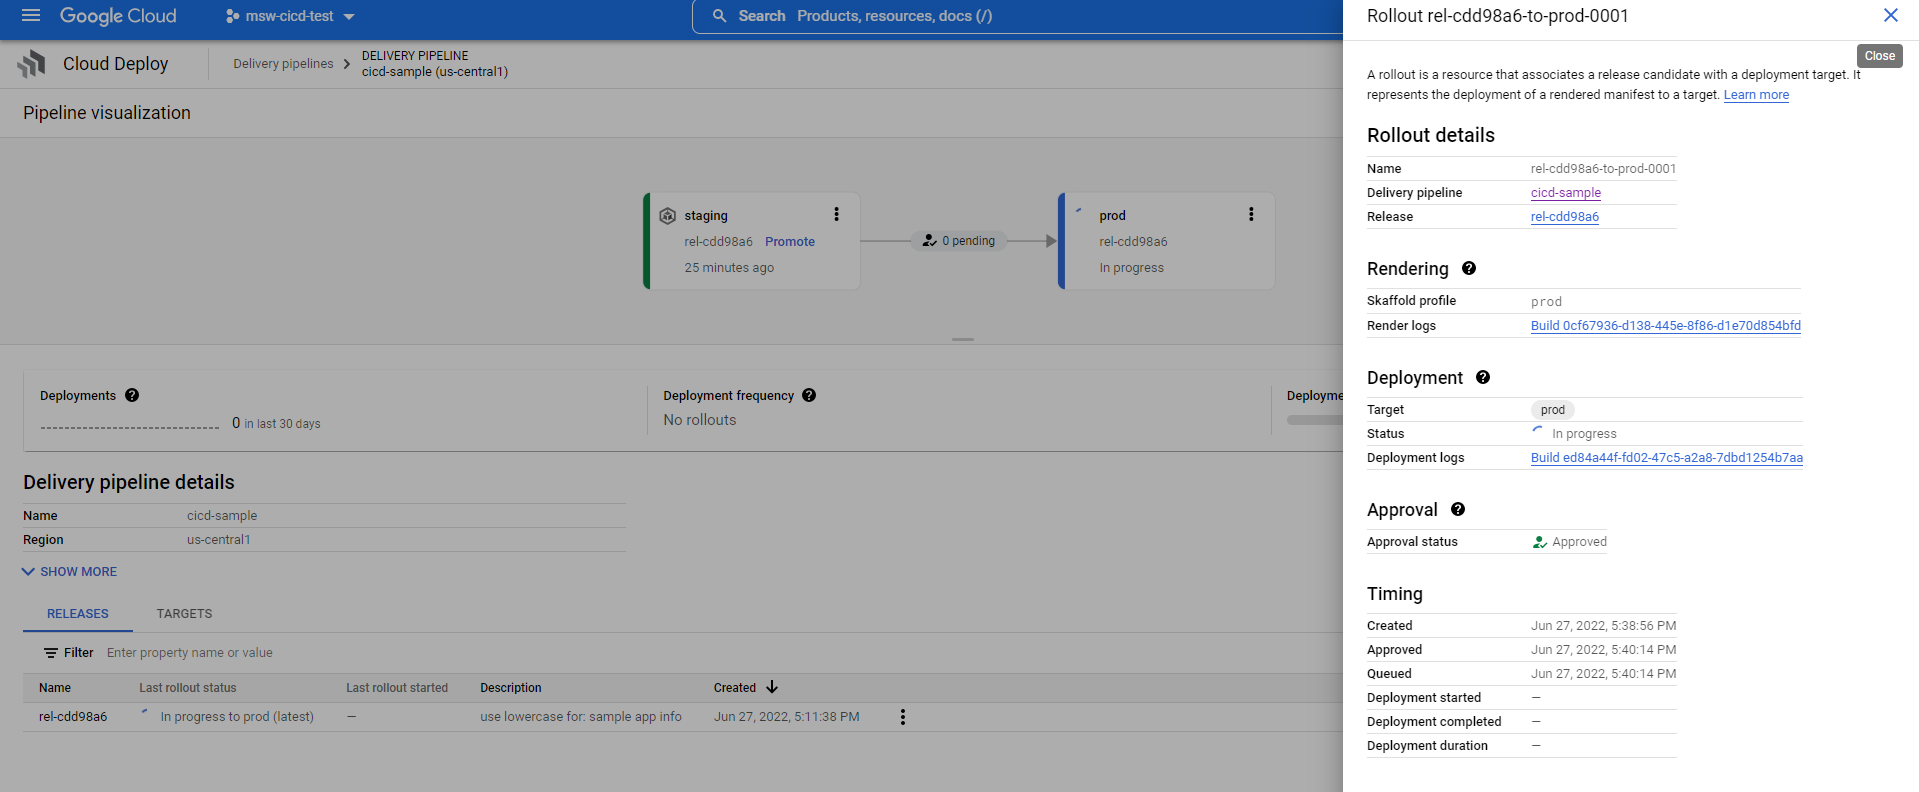
Task: Click the prod target card
Action: [x=1166, y=241]
